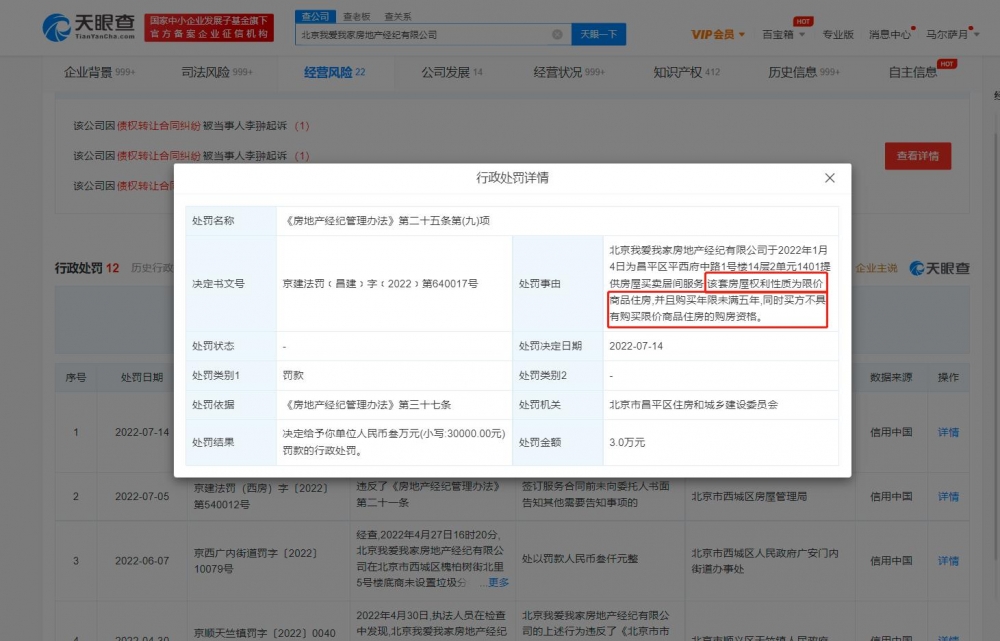Open the 知识产权 section tab
Image resolution: width=1000 pixels, height=641 pixels.
tap(686, 73)
